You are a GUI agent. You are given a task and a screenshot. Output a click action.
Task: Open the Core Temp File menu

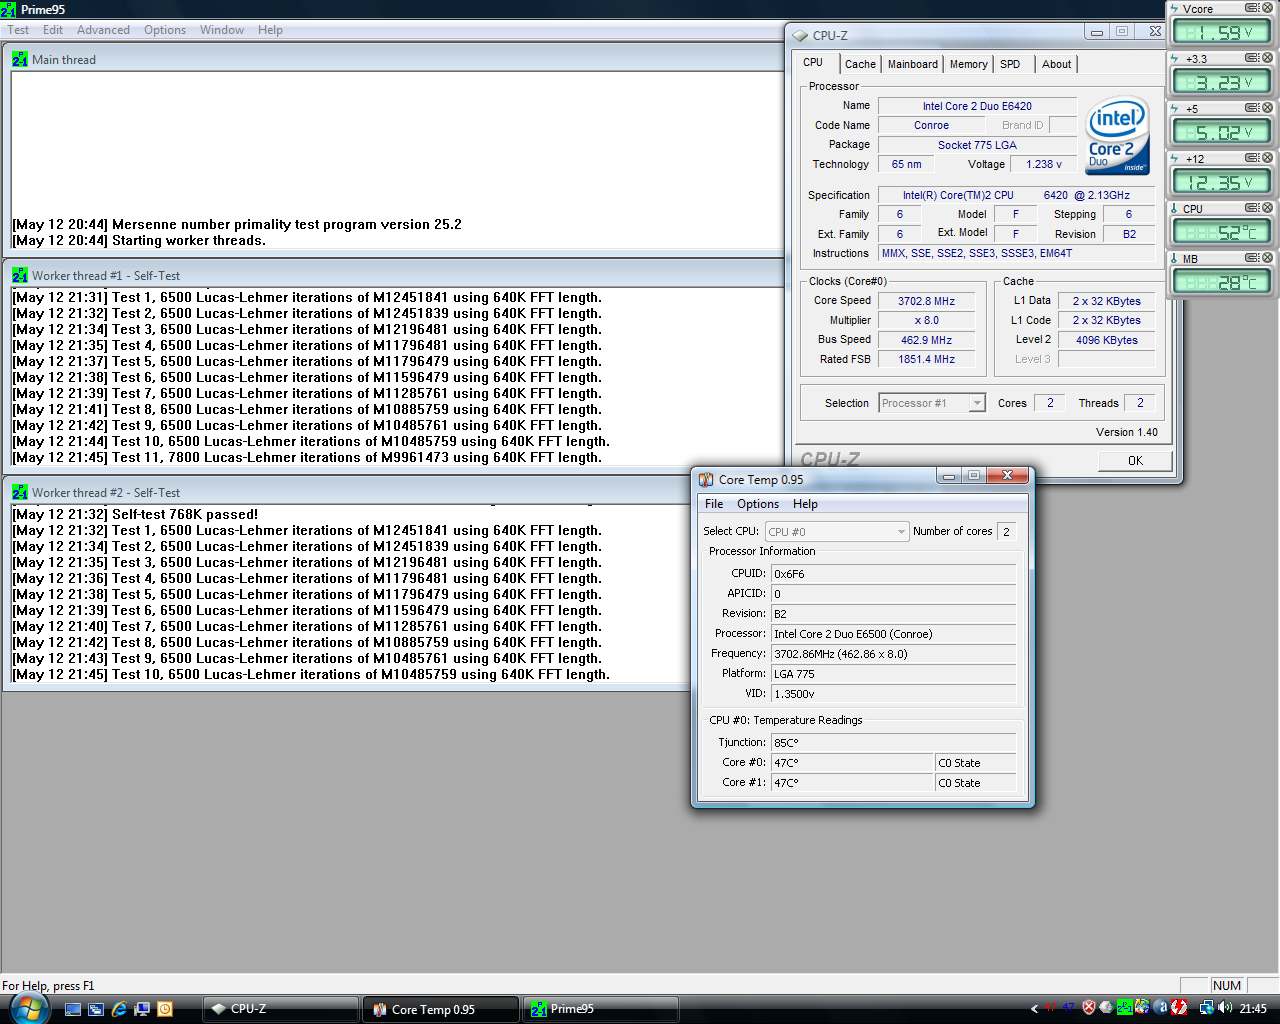click(x=714, y=504)
